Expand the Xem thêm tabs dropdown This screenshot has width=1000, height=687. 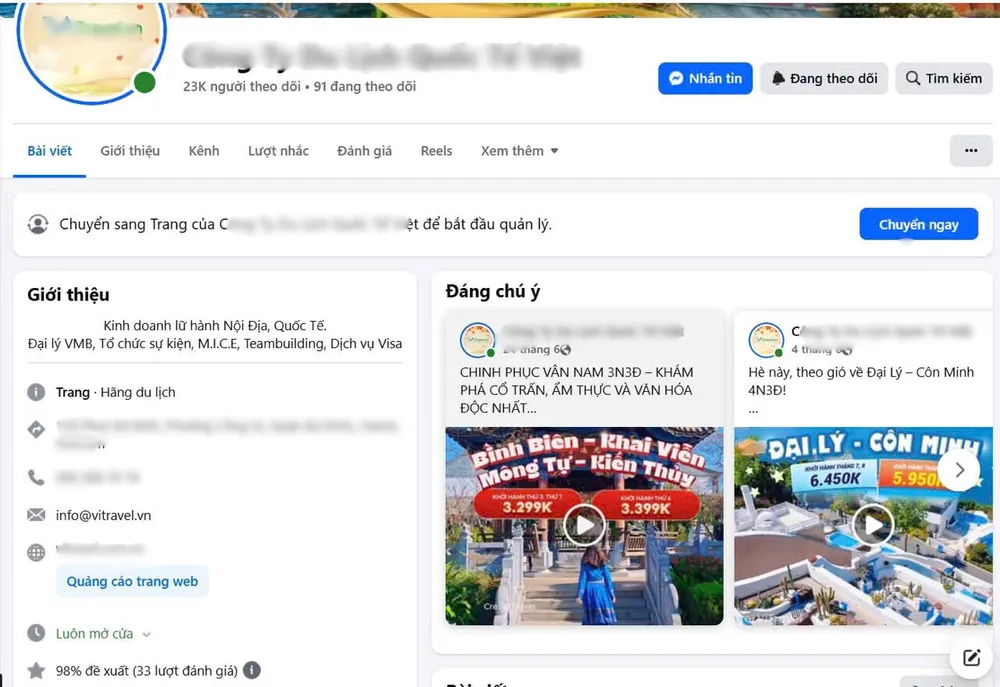[519, 151]
